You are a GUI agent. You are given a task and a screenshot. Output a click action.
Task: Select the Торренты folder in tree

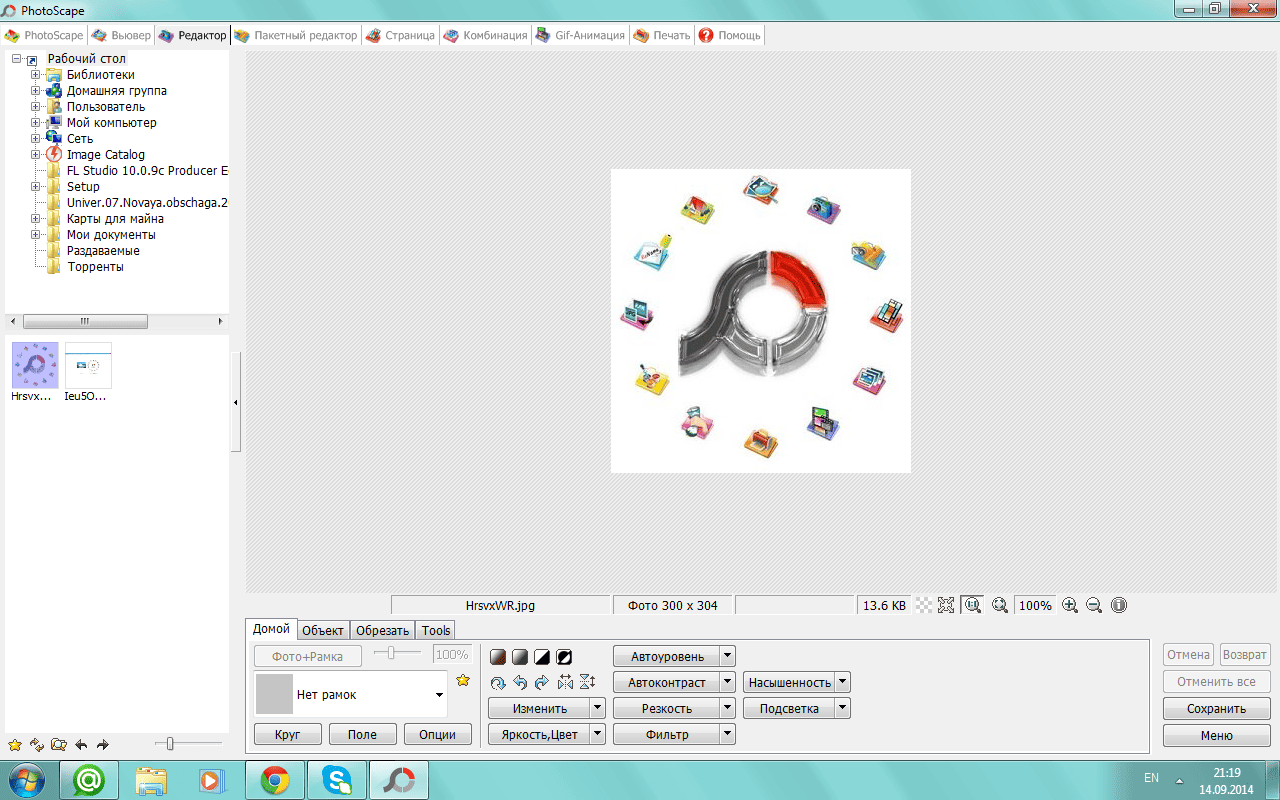pos(96,267)
